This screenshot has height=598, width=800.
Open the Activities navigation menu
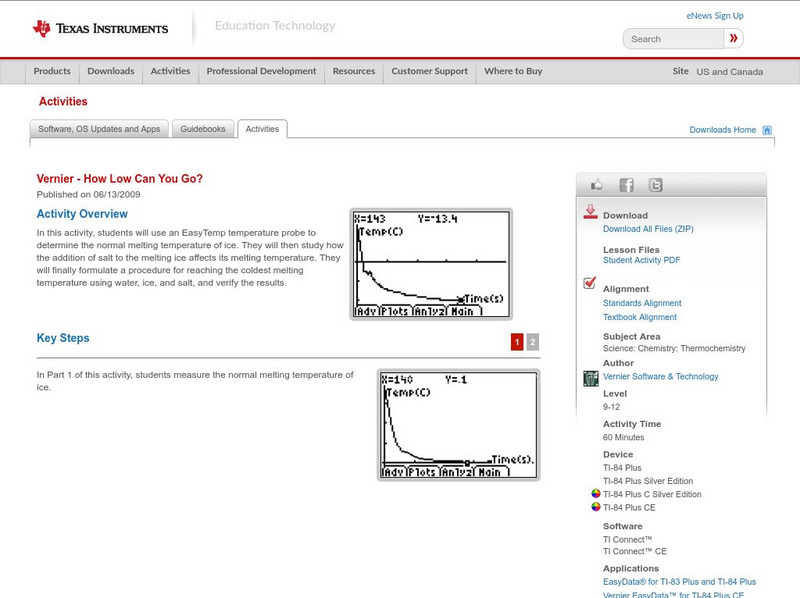pyautogui.click(x=170, y=71)
